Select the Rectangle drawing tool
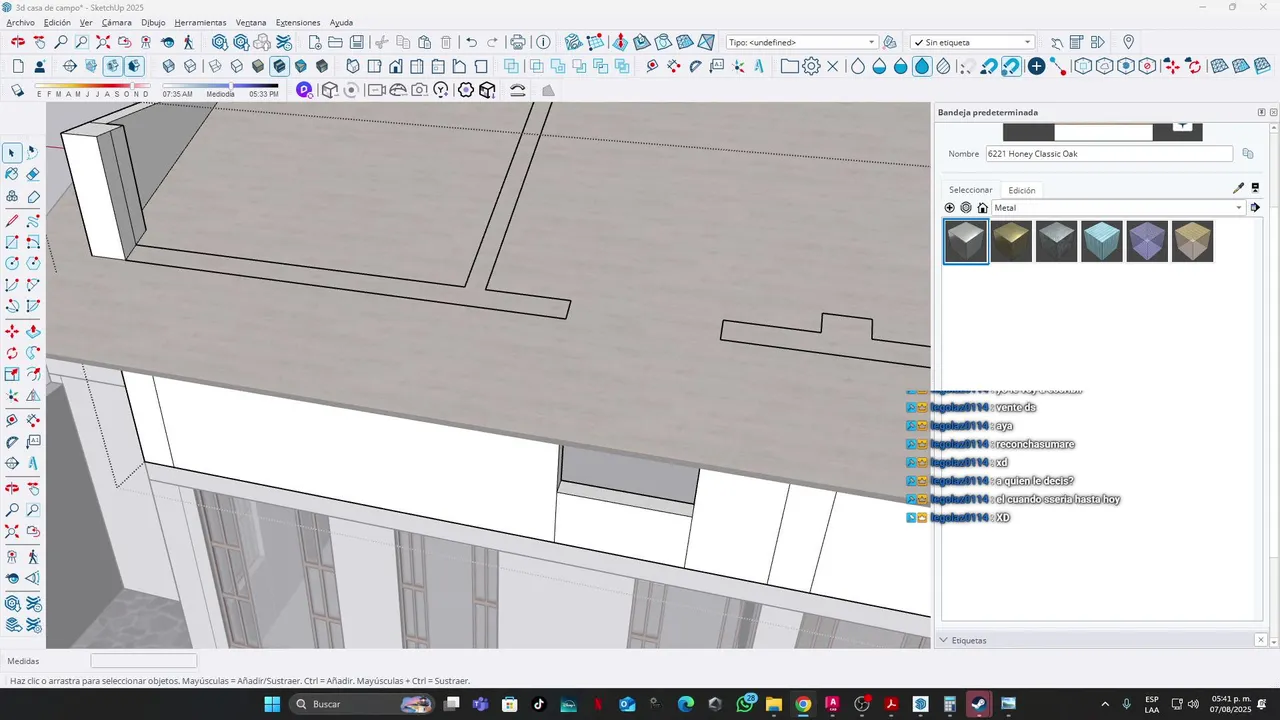 tap(12, 242)
